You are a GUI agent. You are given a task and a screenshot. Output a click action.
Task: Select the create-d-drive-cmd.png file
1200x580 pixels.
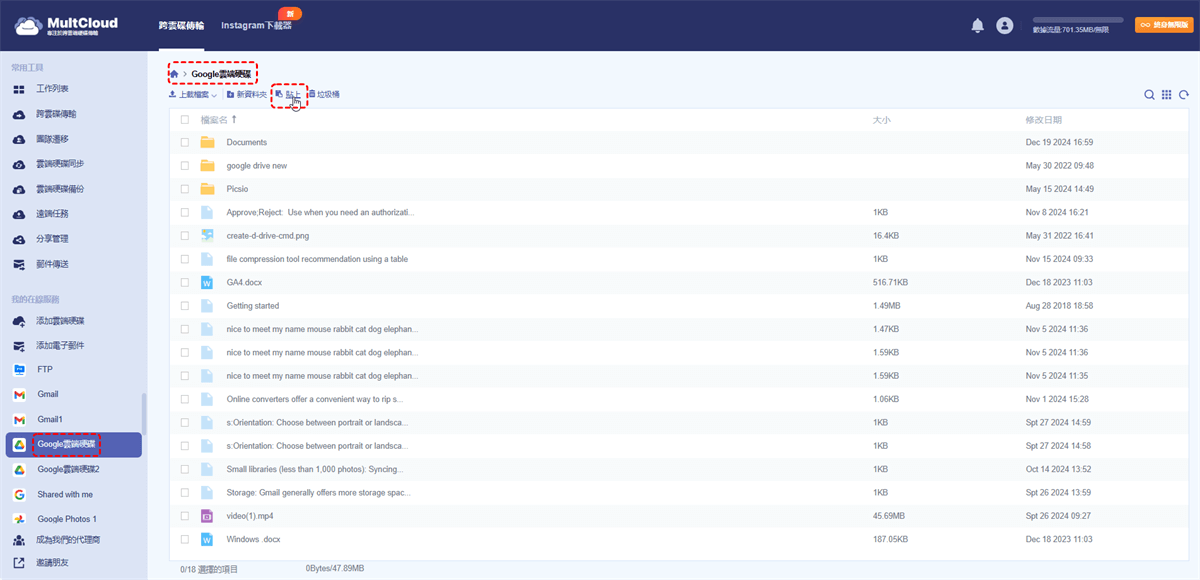click(x=270, y=236)
